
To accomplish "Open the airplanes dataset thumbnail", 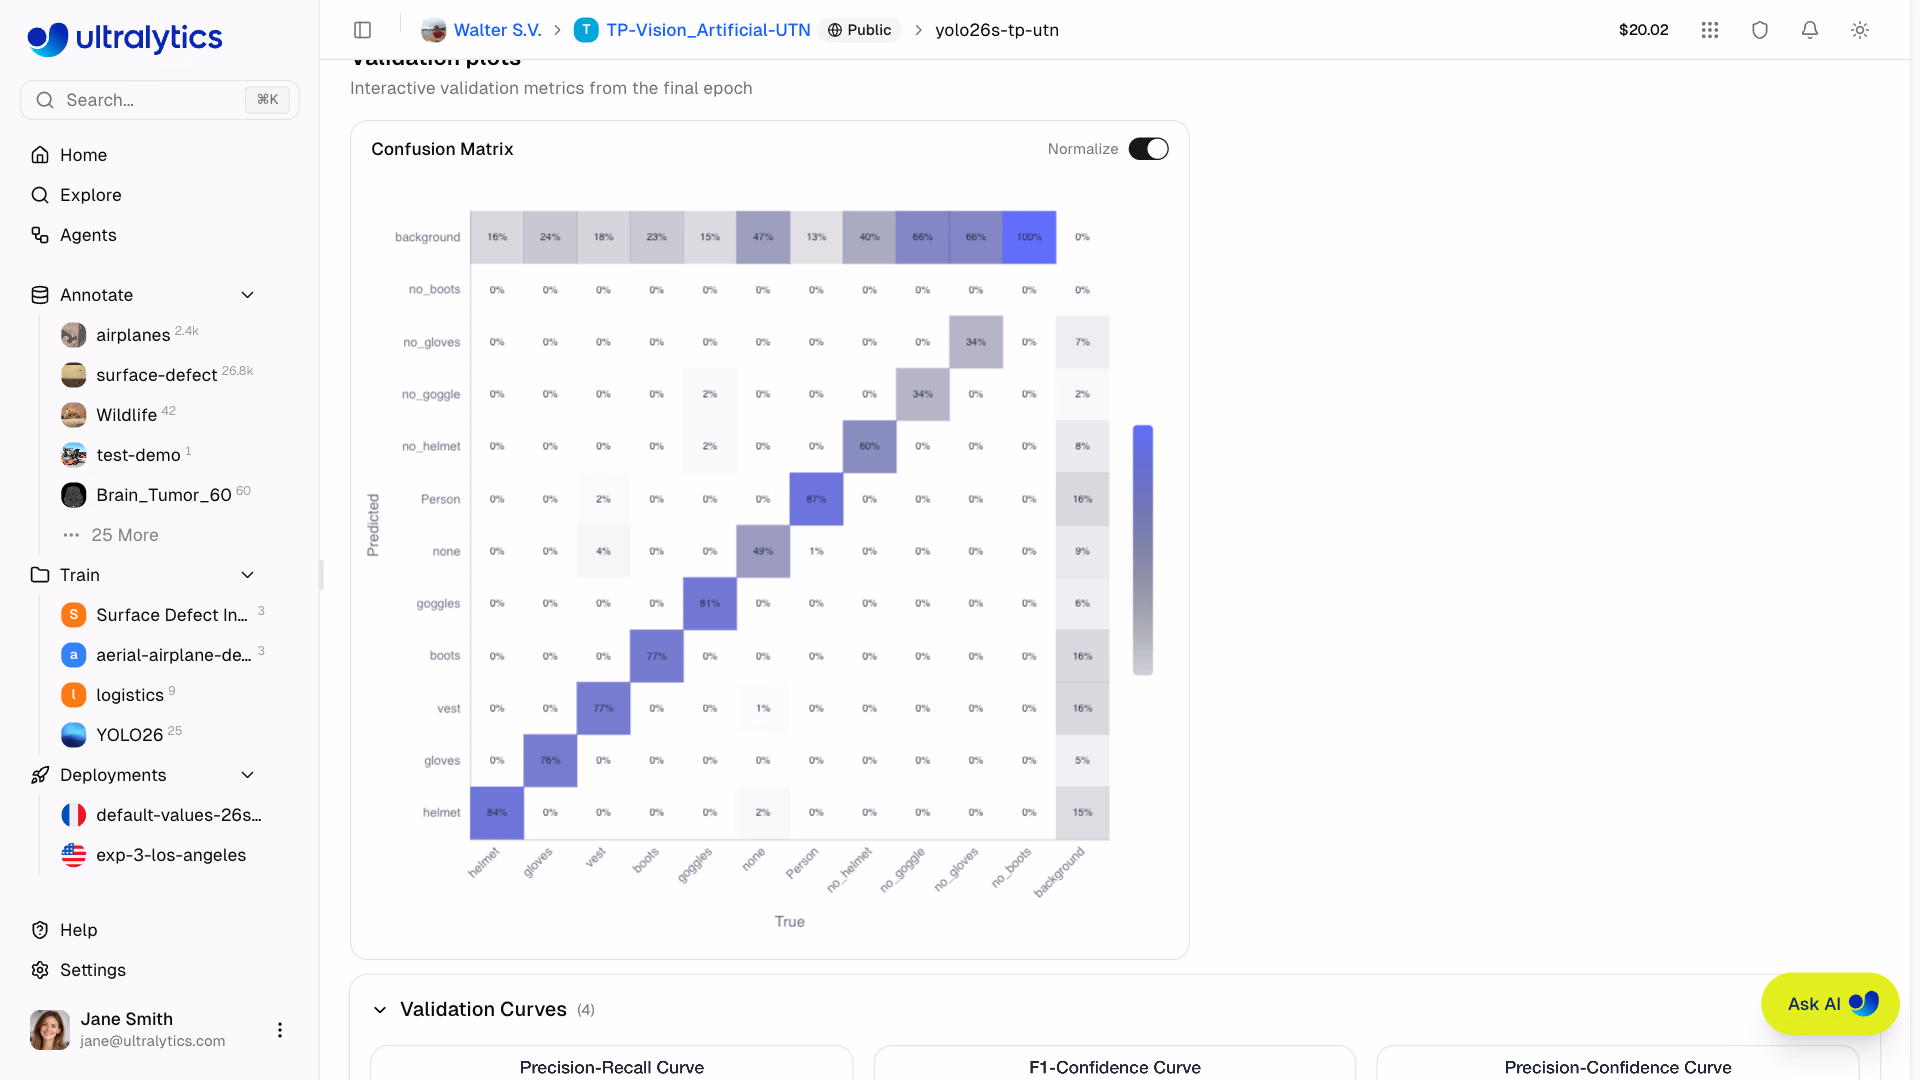I will tap(74, 335).
